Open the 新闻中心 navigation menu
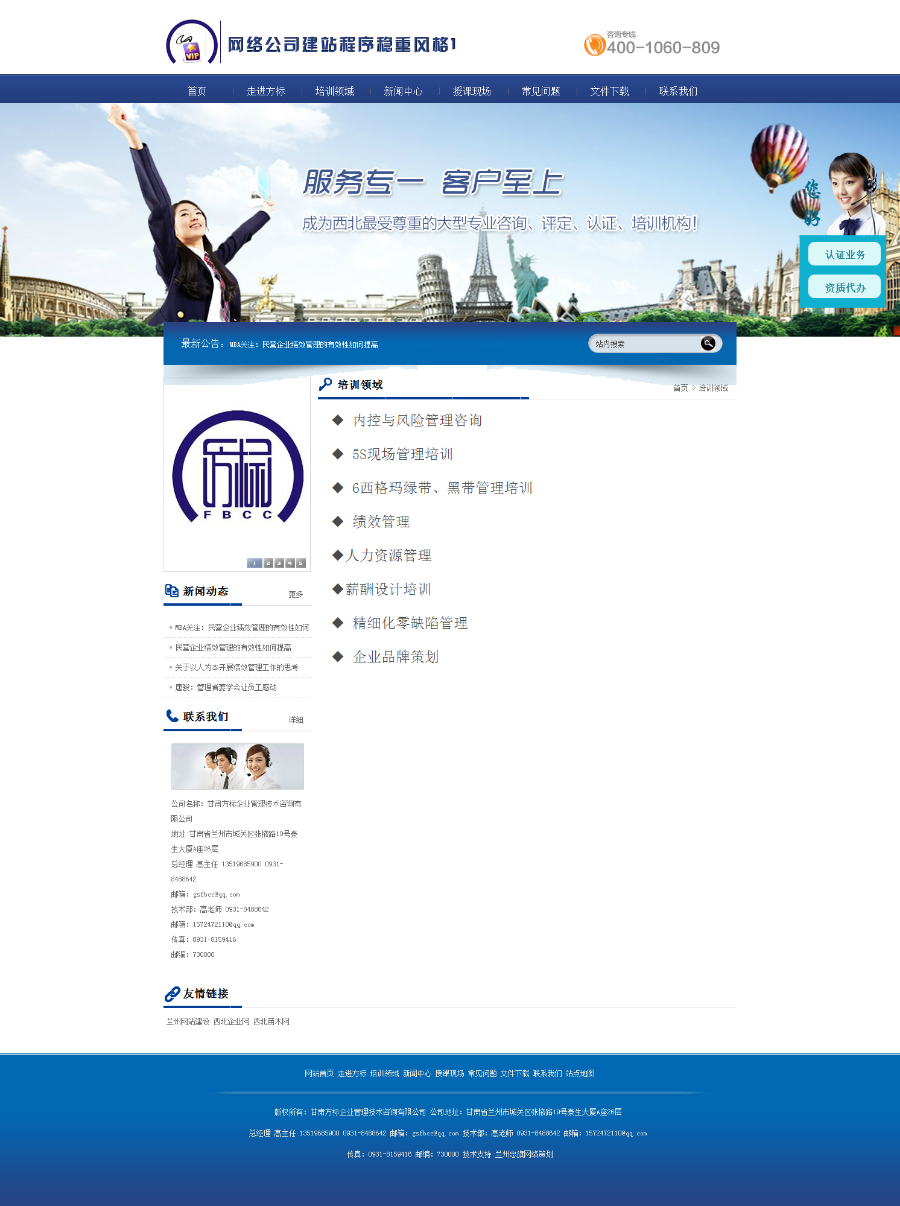 coord(403,90)
